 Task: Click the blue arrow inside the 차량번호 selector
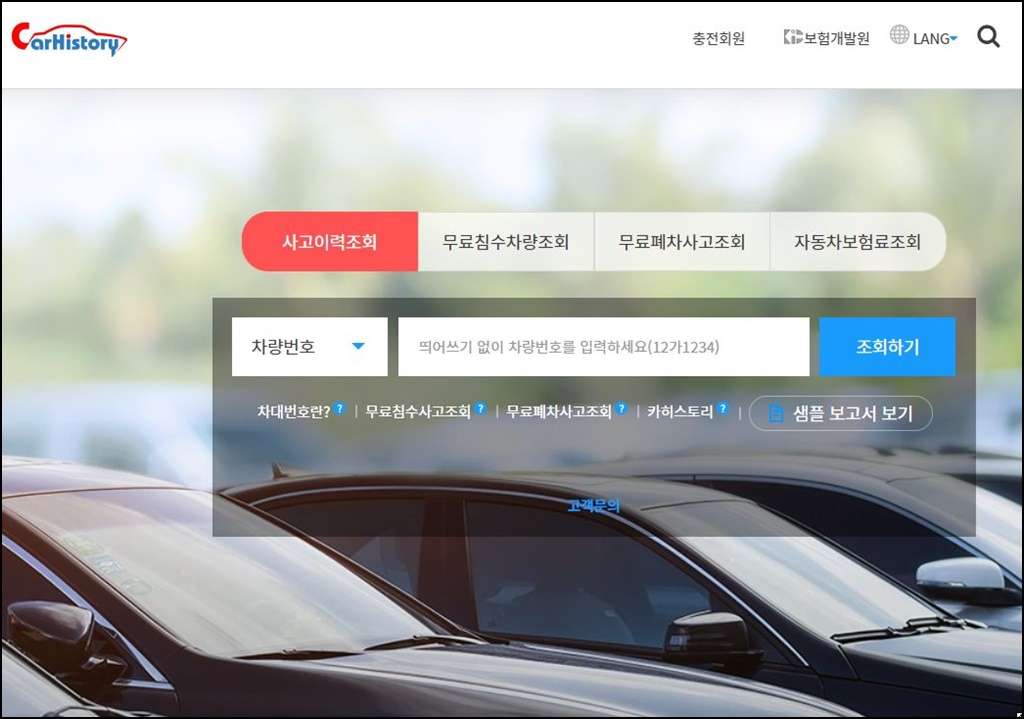click(x=360, y=346)
